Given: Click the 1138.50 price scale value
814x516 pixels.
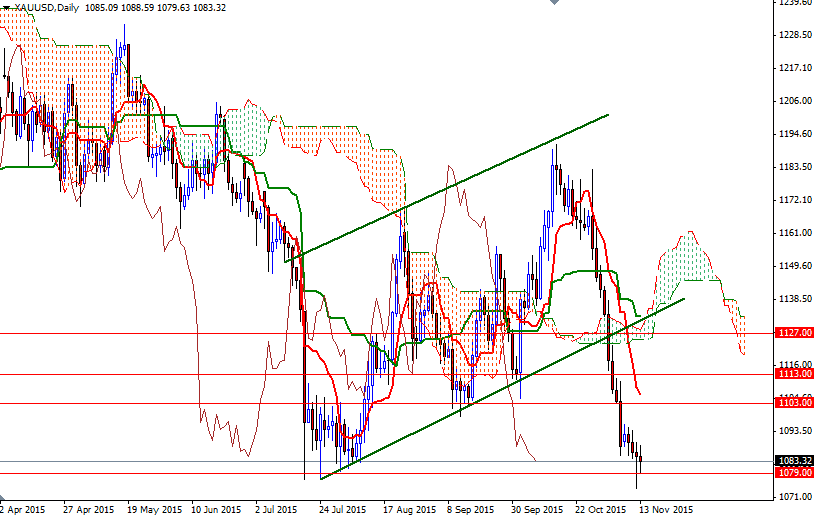Looking at the screenshot, I should pos(795,299).
